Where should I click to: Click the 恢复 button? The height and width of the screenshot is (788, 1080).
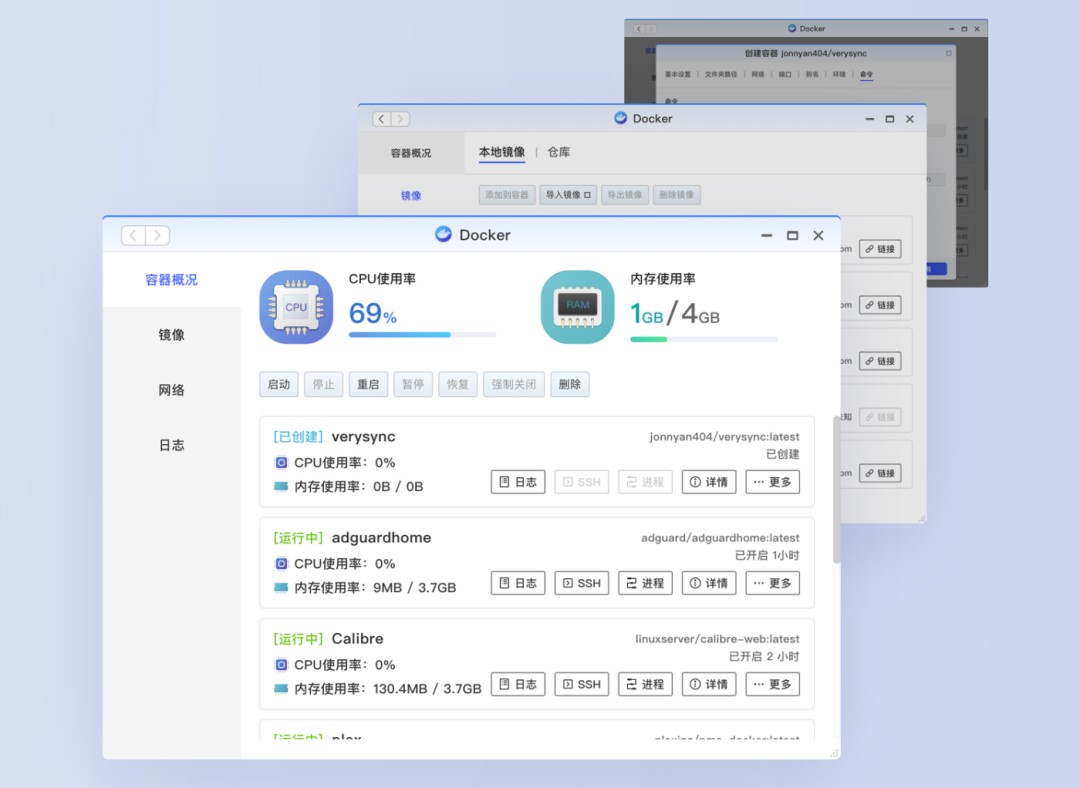[458, 384]
